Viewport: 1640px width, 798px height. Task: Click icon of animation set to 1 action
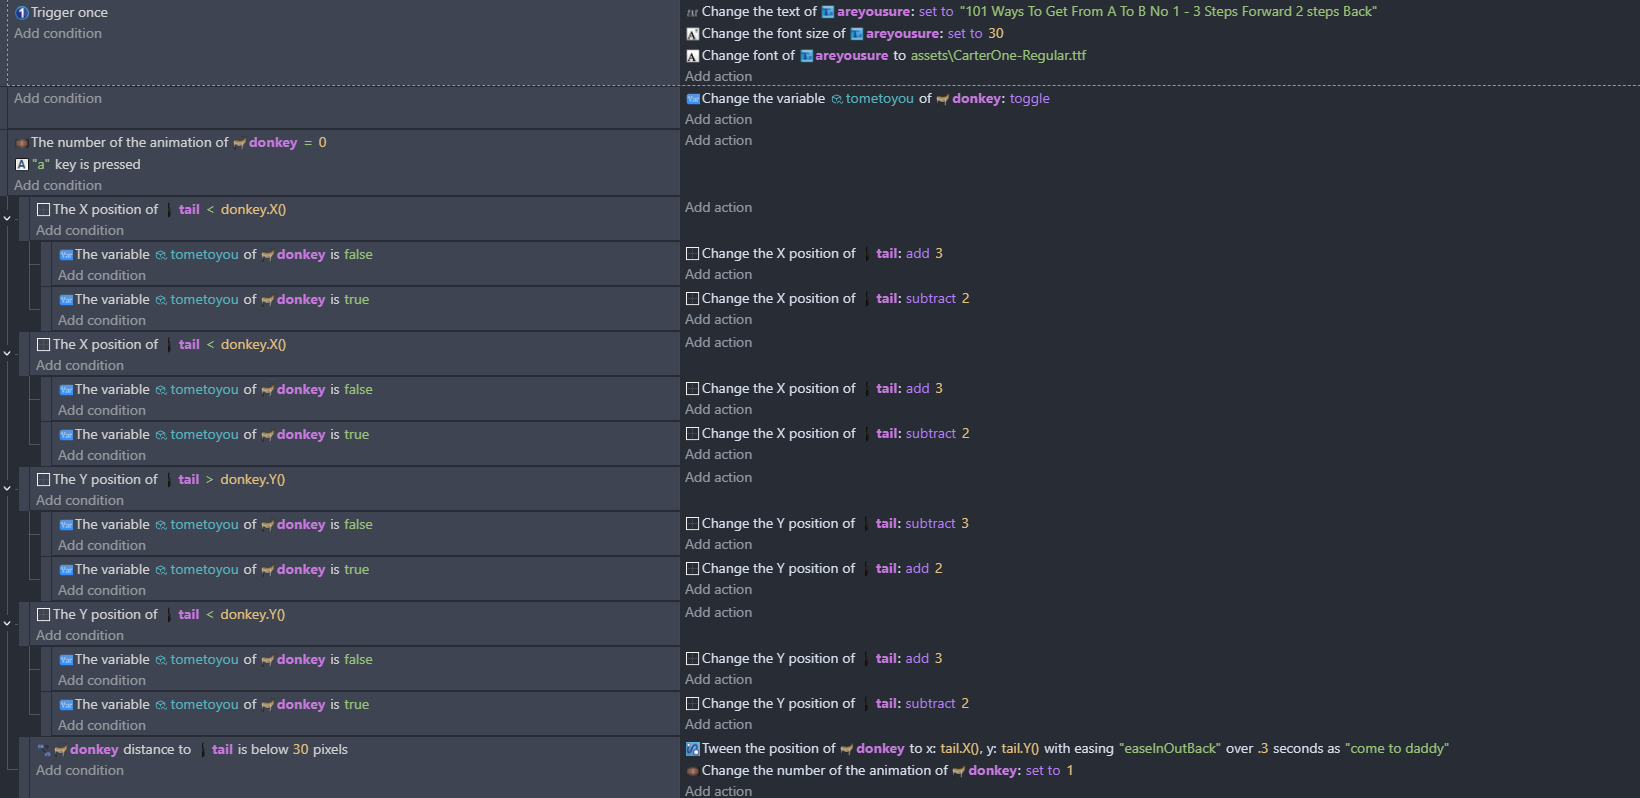coord(692,771)
